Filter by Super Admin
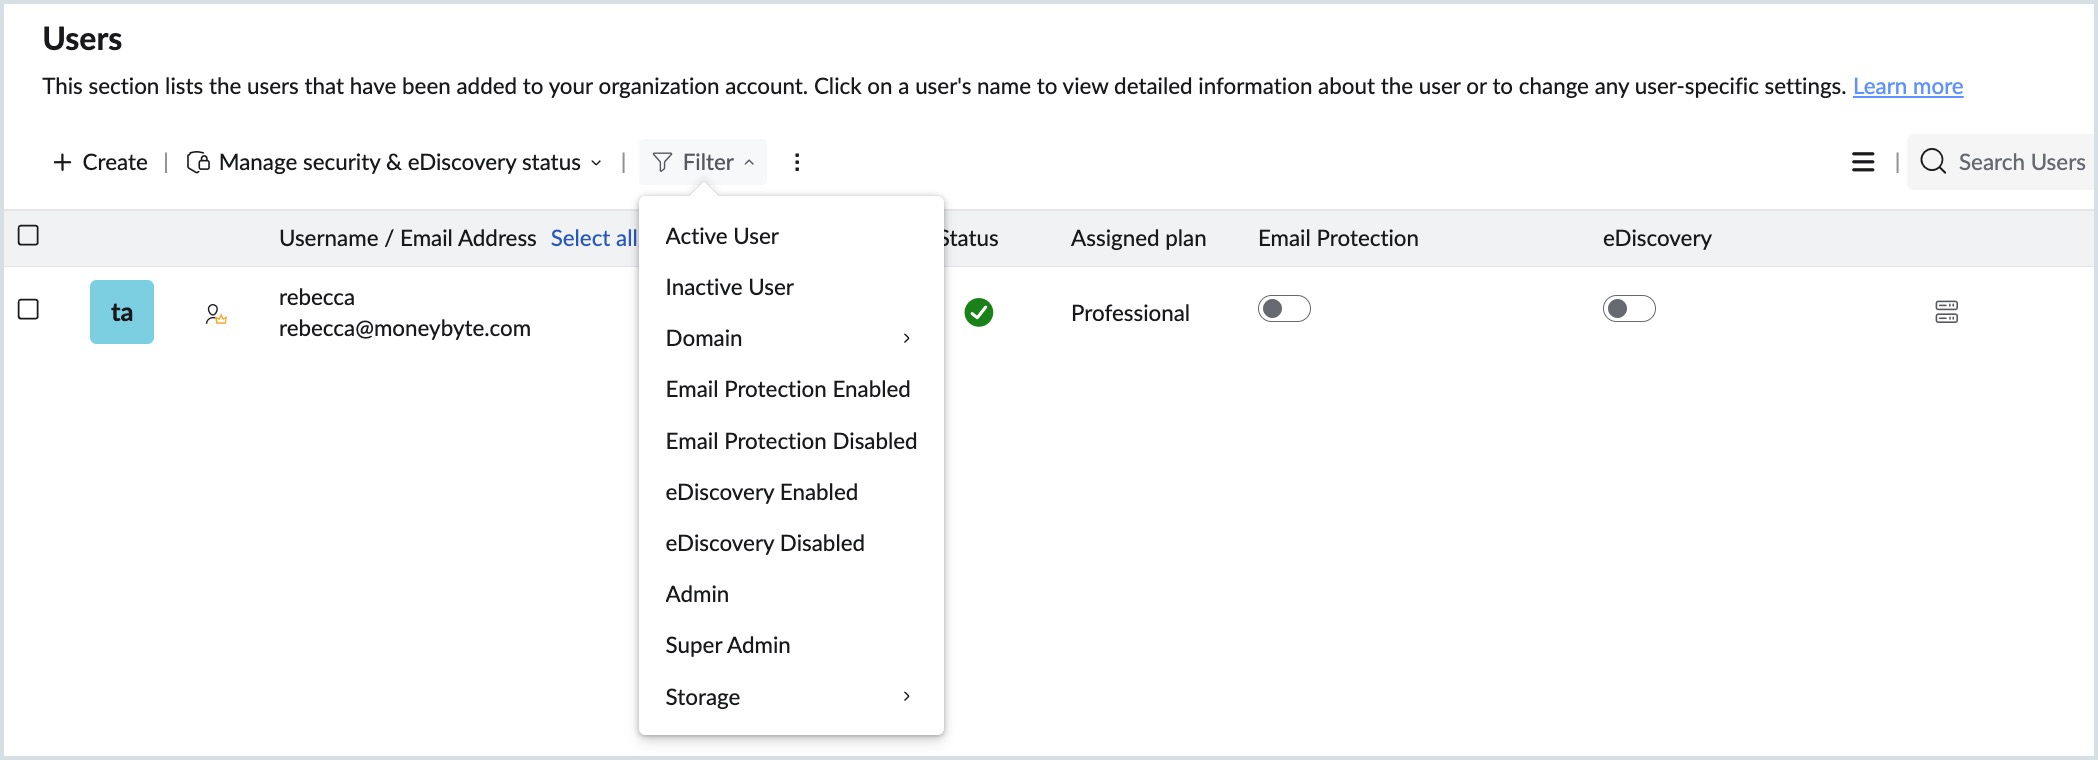2098x760 pixels. point(727,645)
